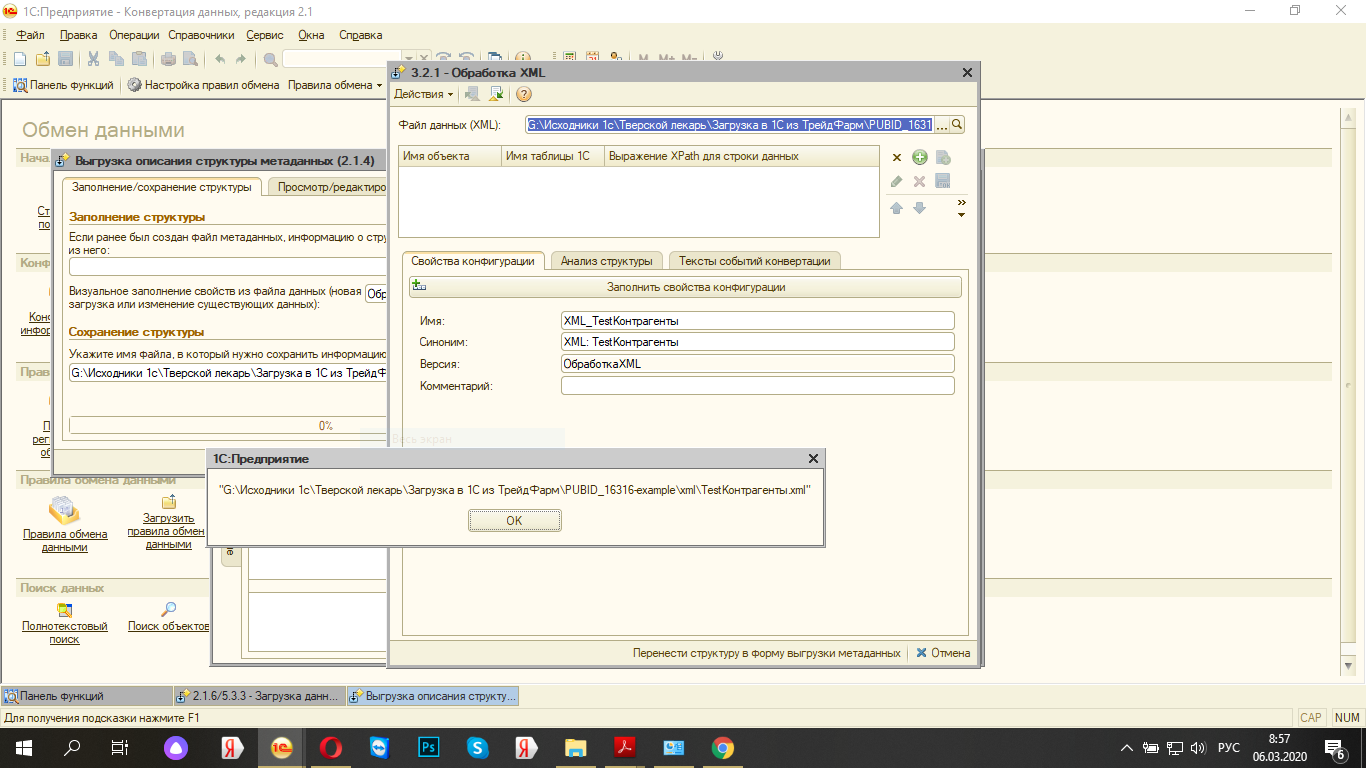Click the small black X icon beside the table
This screenshot has height=768, width=1366.
click(x=897, y=158)
